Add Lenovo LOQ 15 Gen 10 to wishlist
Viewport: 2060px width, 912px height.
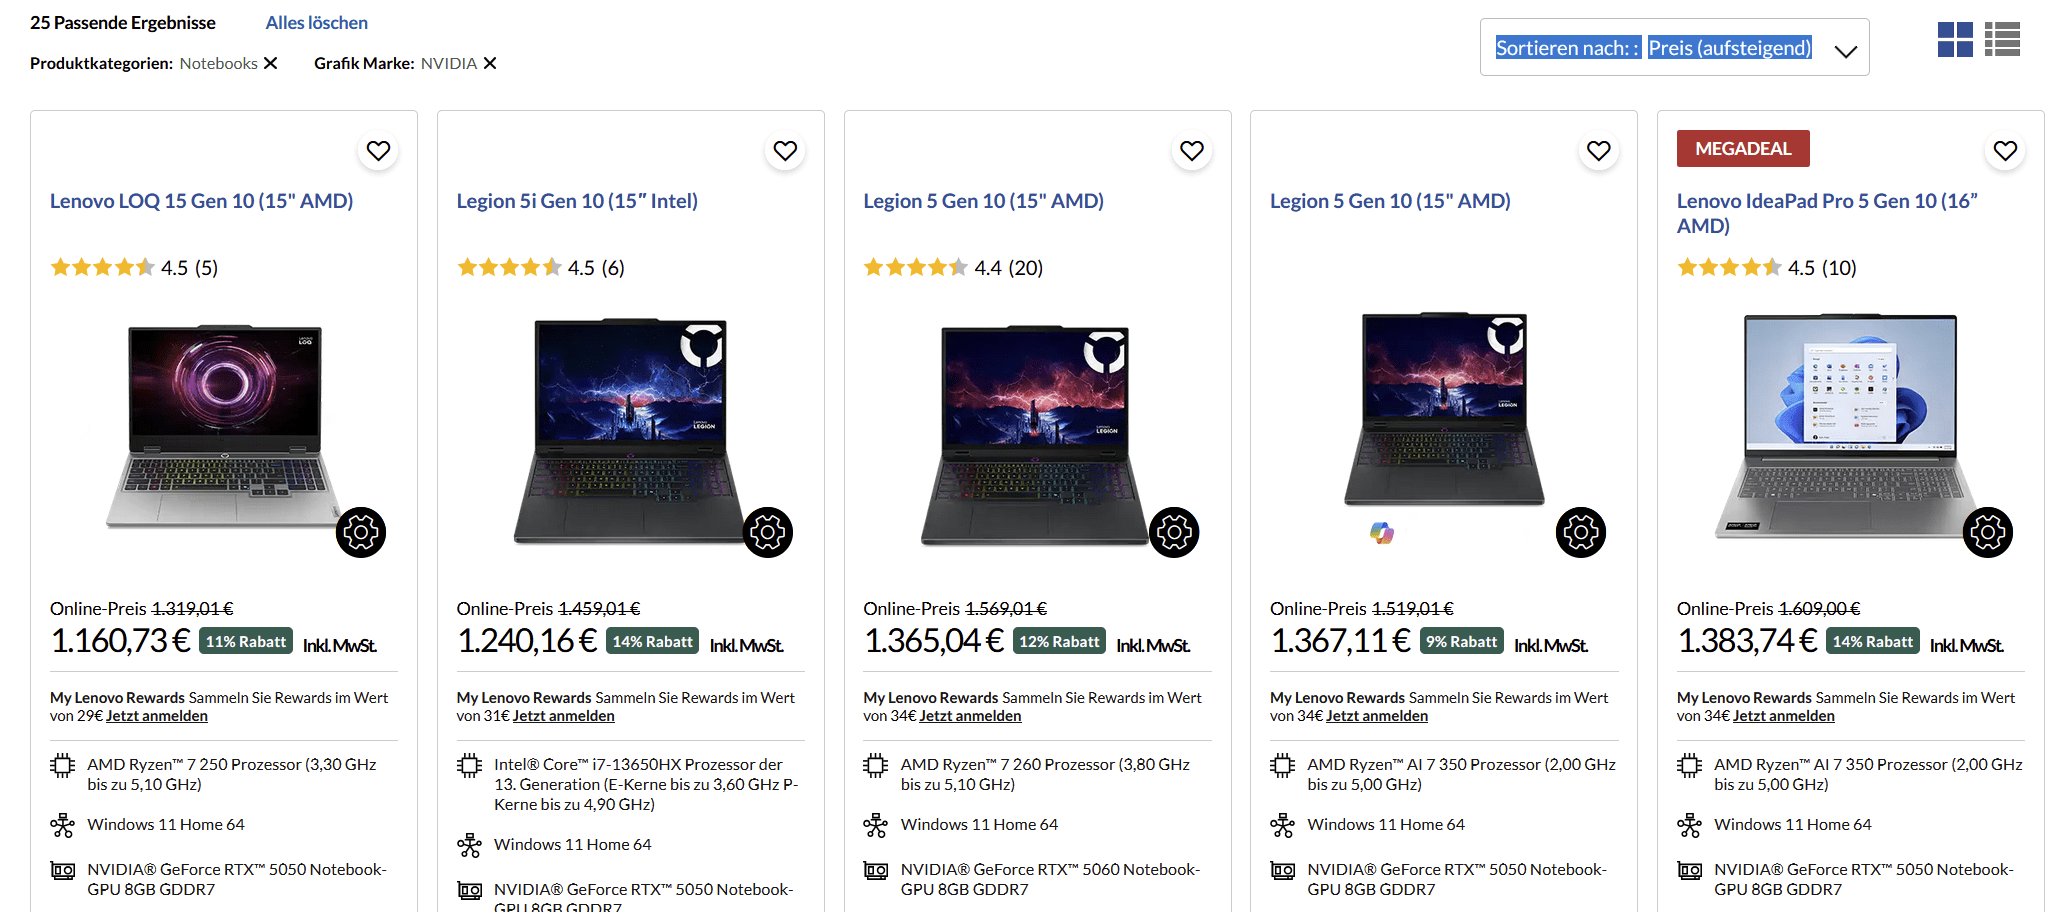pos(378,151)
